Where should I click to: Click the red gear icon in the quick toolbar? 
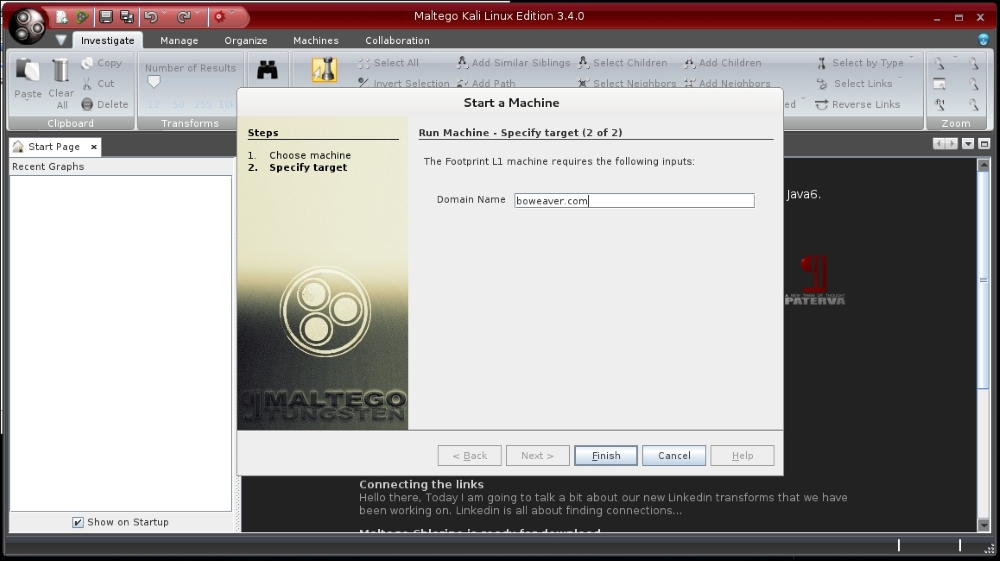(x=219, y=17)
